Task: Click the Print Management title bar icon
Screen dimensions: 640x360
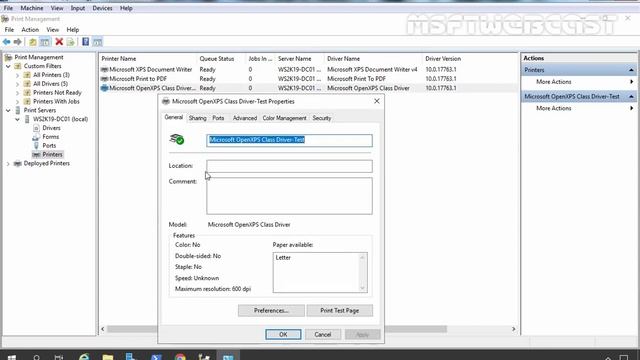Action: 5,19
